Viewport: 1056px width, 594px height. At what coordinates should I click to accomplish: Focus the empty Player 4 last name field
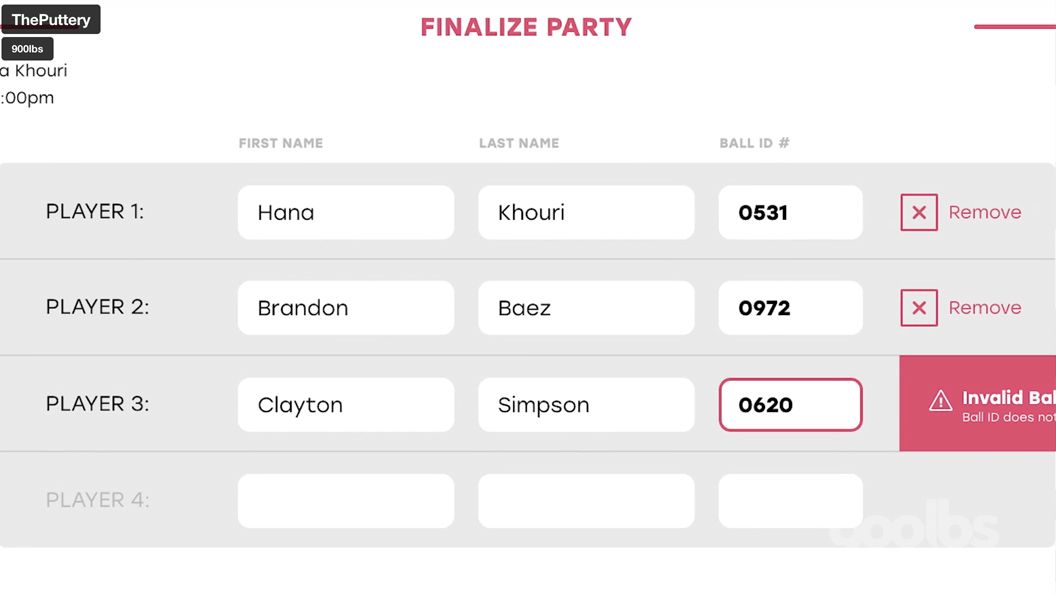point(586,500)
